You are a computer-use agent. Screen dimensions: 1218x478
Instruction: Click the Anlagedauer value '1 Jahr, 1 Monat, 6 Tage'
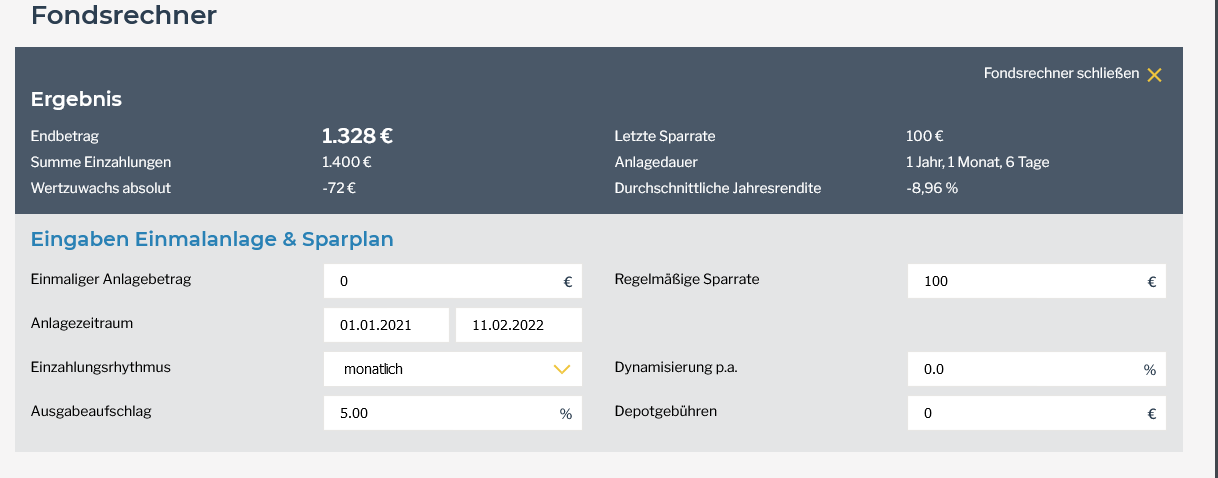click(977, 162)
